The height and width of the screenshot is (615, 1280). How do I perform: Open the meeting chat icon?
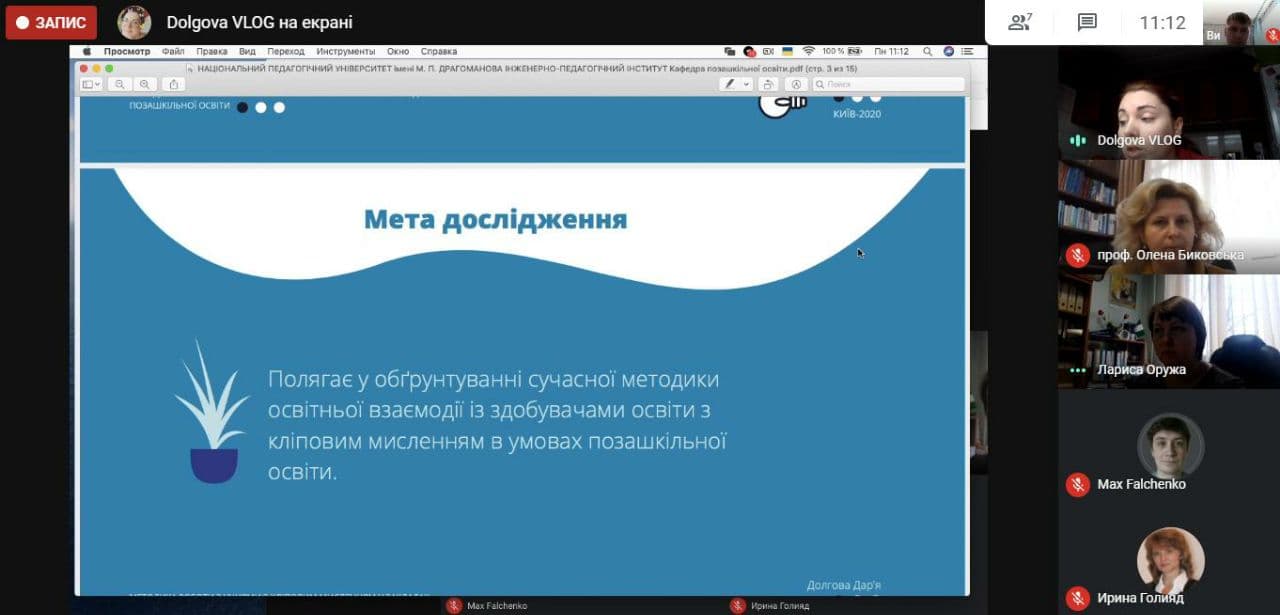pos(1087,22)
